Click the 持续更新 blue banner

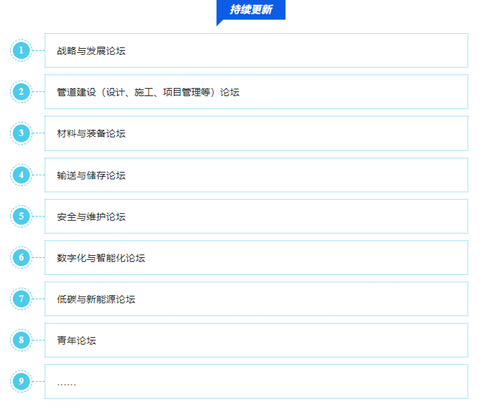coord(251,10)
